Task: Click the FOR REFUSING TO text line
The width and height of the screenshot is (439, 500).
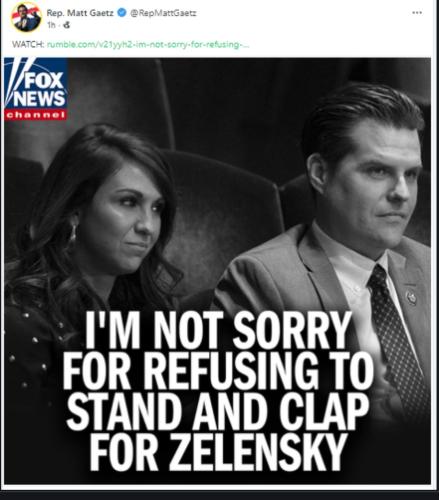Action: tap(218, 371)
